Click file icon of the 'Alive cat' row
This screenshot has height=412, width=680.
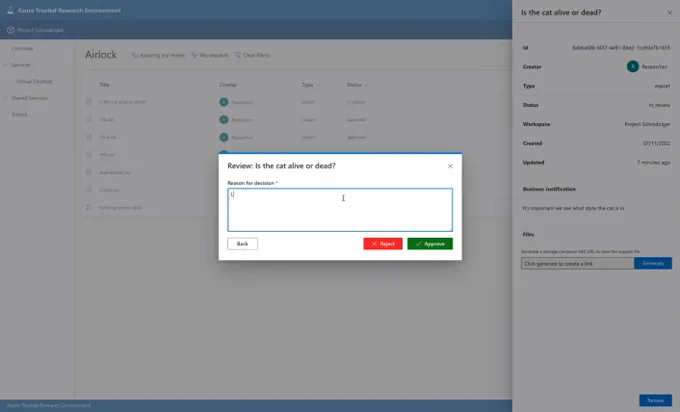89,137
